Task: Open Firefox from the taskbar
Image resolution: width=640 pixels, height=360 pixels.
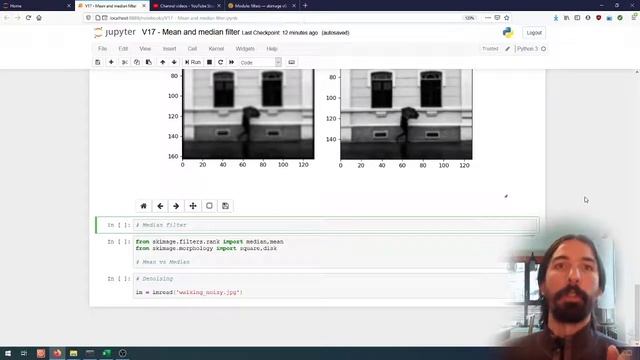Action: [57, 353]
